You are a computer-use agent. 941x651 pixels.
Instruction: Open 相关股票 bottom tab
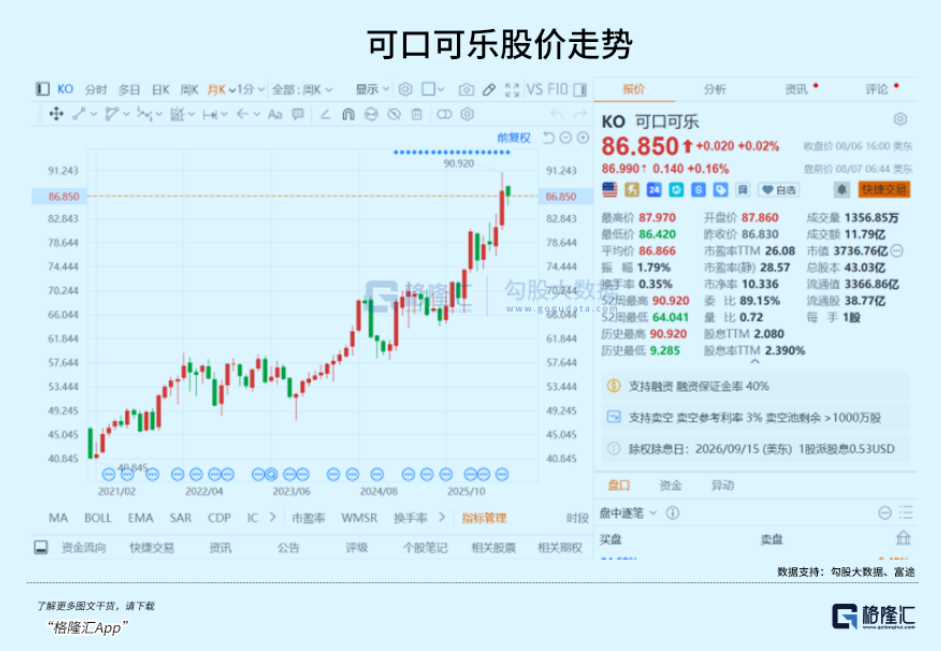pos(493,547)
